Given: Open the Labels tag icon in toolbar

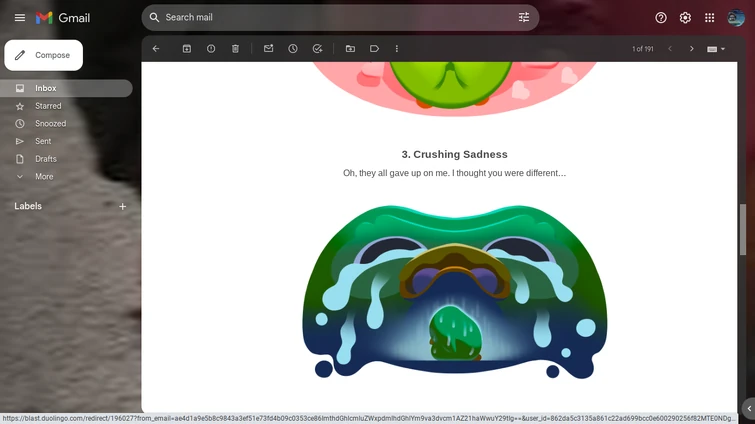Looking at the screenshot, I should pos(374,49).
